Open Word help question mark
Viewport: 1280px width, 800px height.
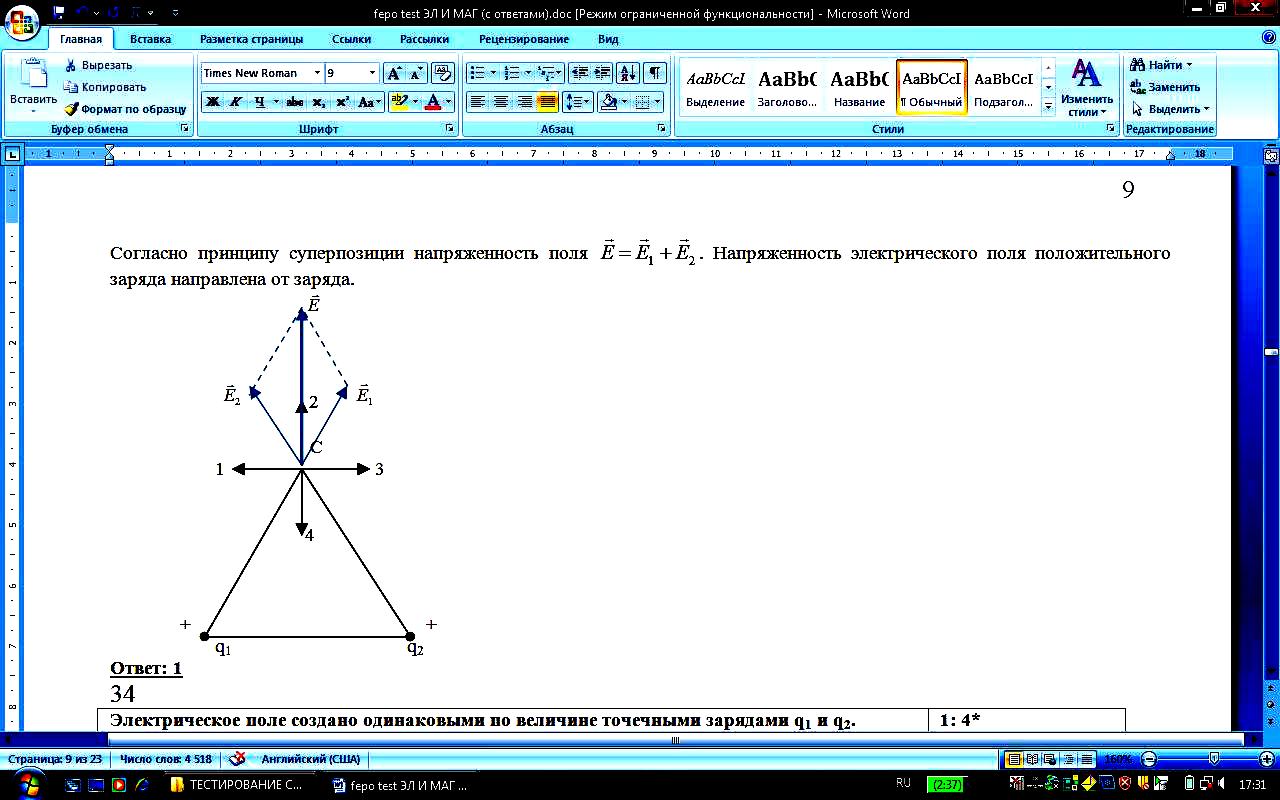1269,39
